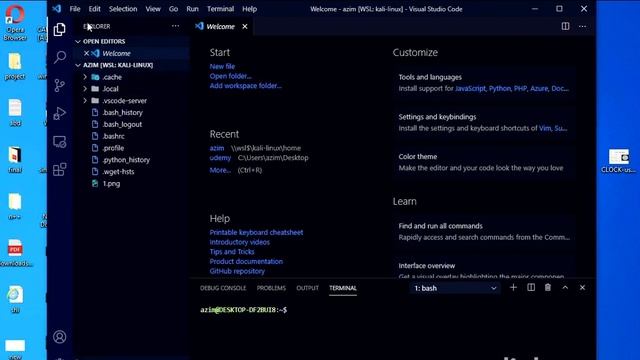The height and width of the screenshot is (360, 640).
Task: Open the 1.png image file
Action: (x=111, y=184)
